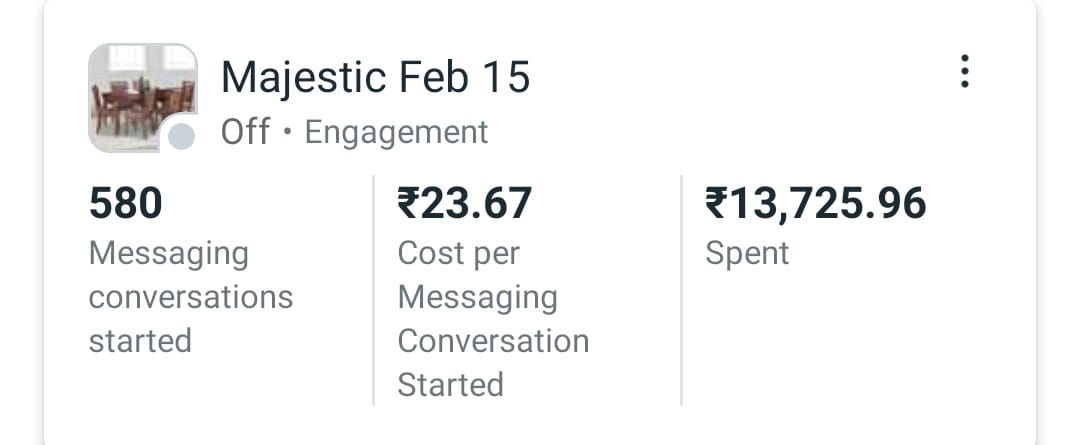The image size is (1080, 445).
Task: Click the rupee symbol before 23.67
Action: tap(408, 204)
